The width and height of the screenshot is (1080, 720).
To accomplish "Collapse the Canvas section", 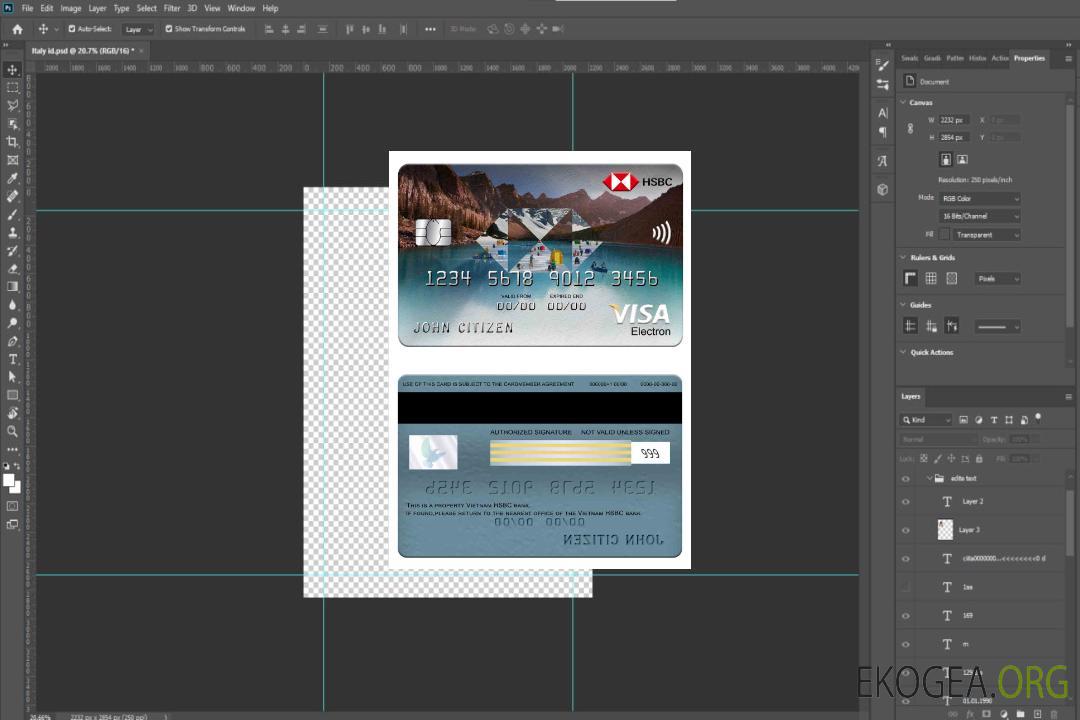I will tap(904, 103).
